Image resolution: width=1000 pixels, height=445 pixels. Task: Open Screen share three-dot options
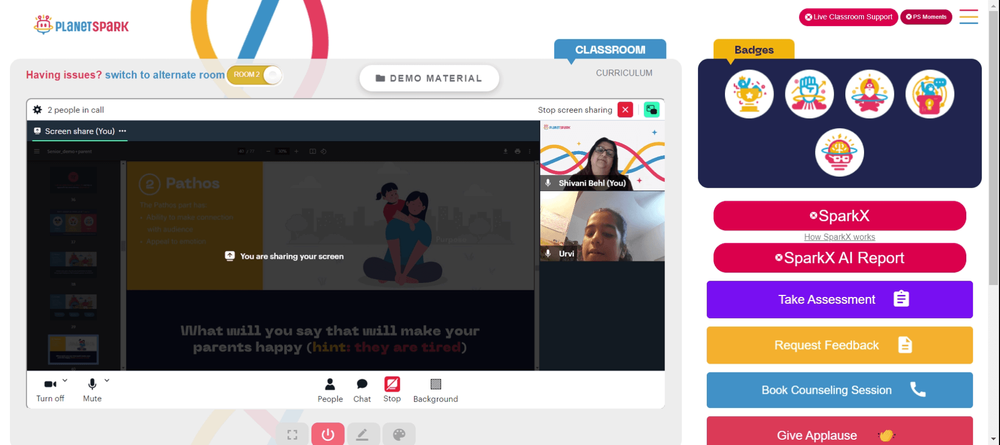click(122, 131)
